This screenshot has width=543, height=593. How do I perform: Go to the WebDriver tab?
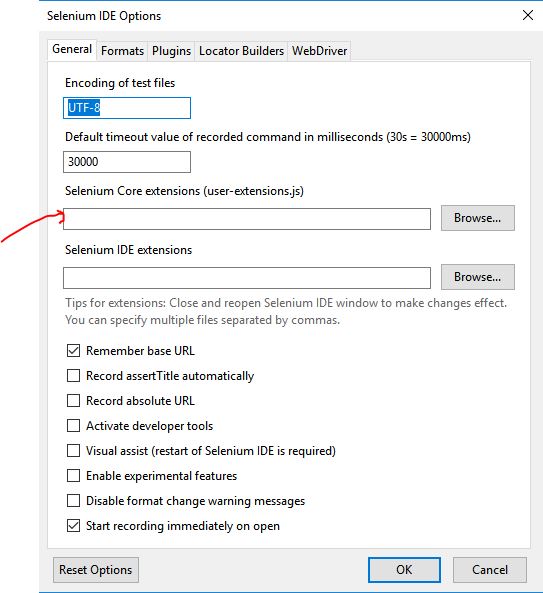pyautogui.click(x=320, y=51)
